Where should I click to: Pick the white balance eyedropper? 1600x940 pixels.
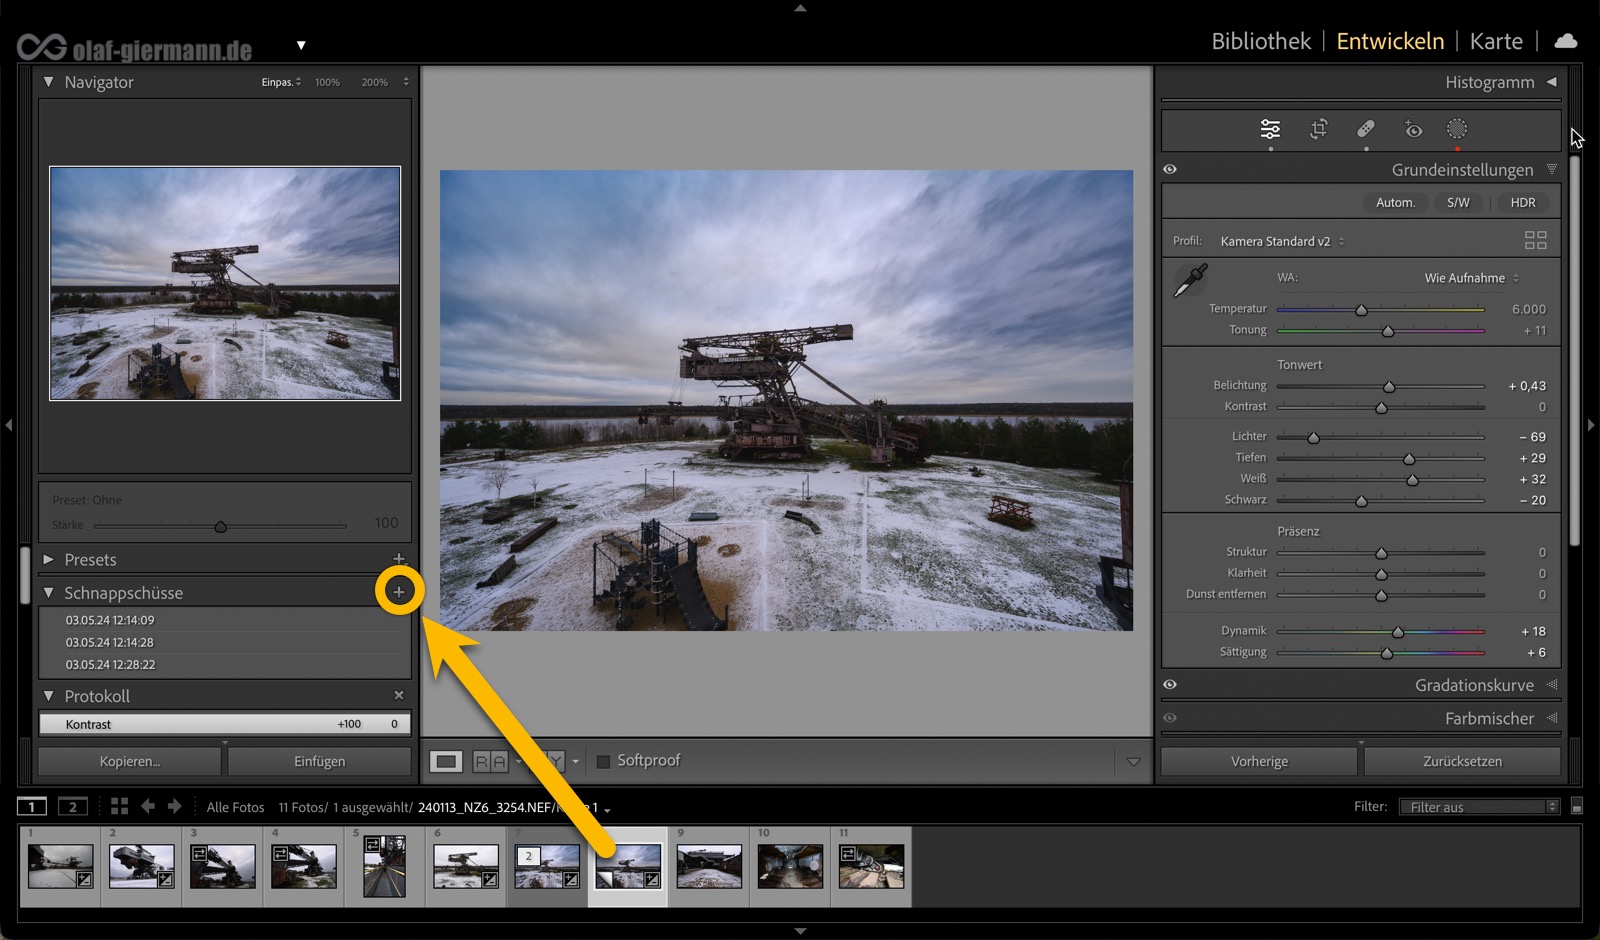[x=1190, y=281]
